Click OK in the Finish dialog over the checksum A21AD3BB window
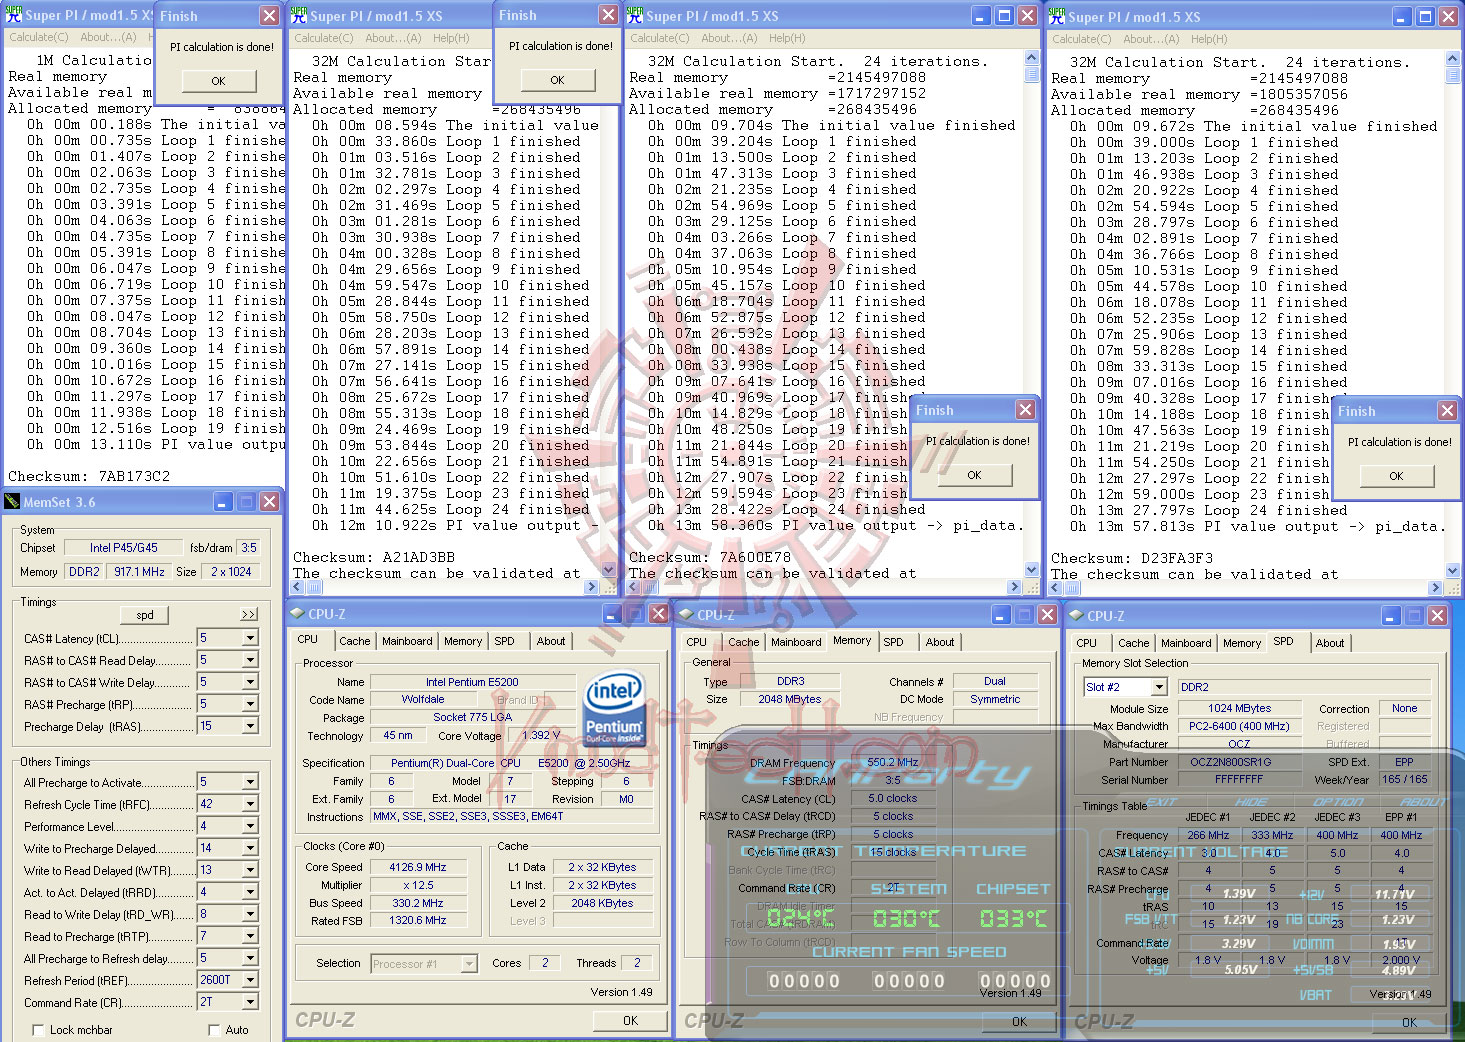Image resolution: width=1465 pixels, height=1042 pixels. click(x=557, y=80)
